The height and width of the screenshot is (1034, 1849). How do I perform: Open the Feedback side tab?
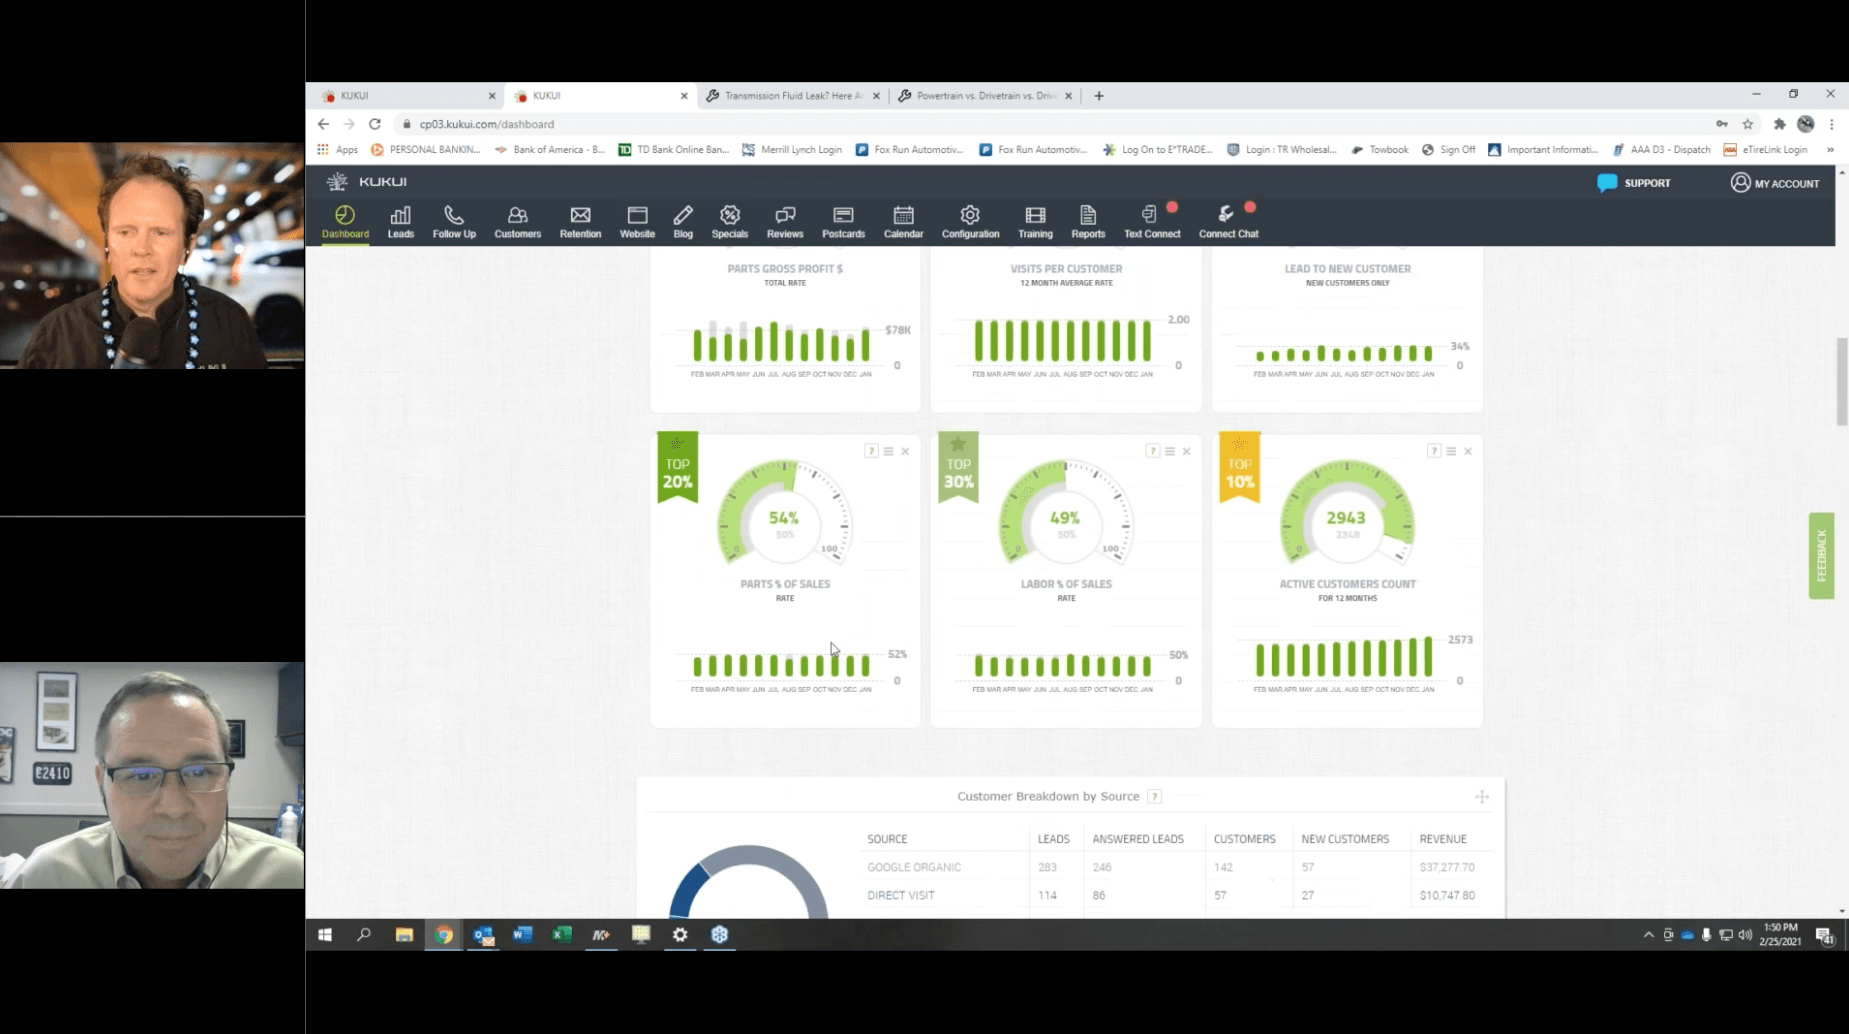tap(1821, 556)
